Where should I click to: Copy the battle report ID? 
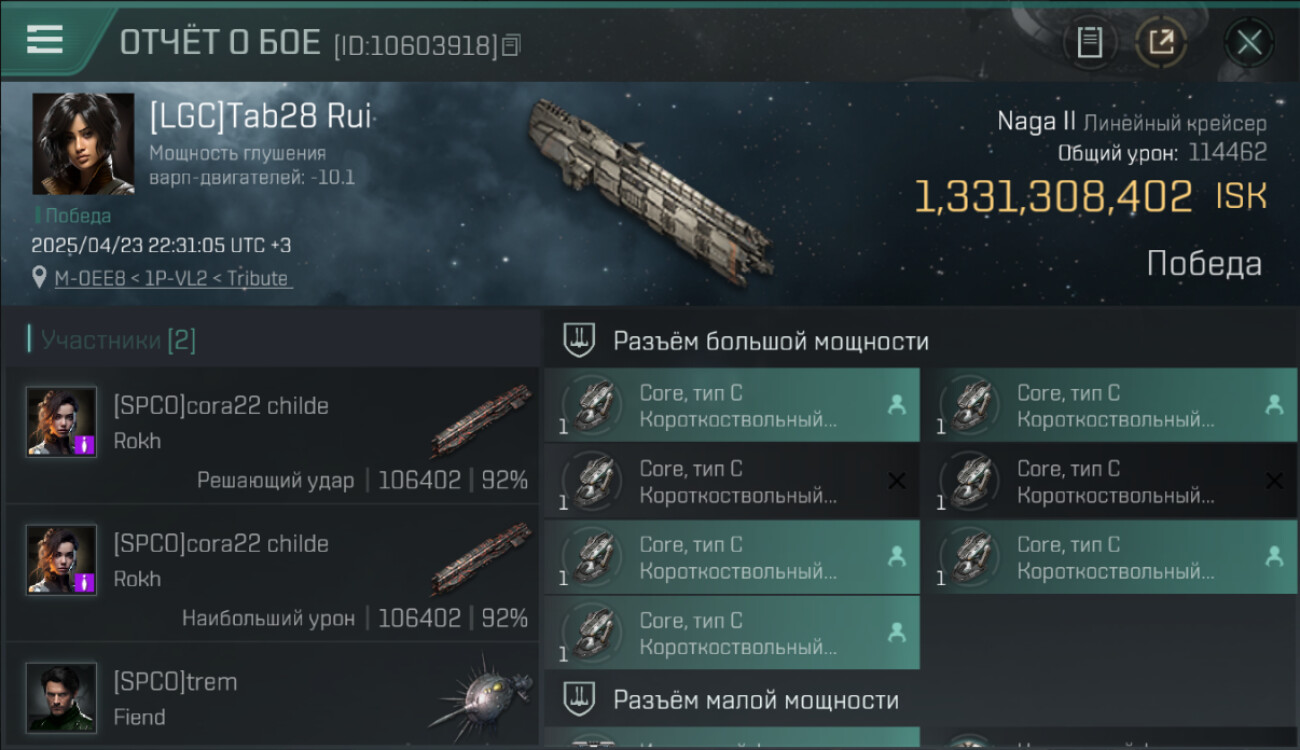(x=511, y=45)
